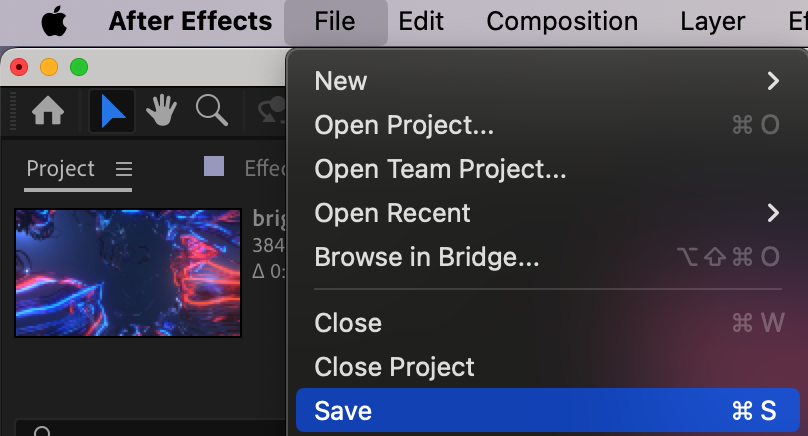Open the Layer menu

click(712, 21)
